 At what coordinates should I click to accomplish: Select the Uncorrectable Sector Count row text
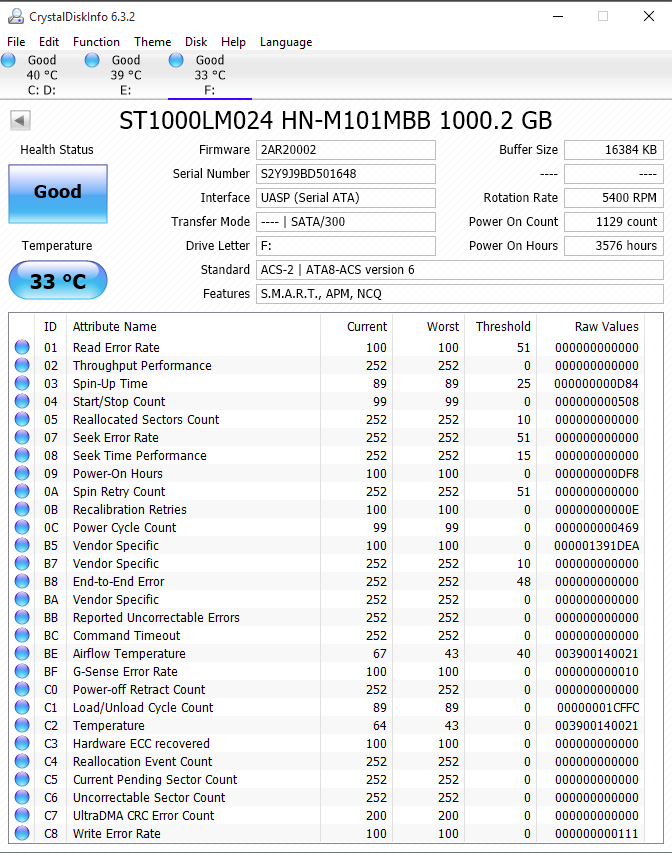[149, 798]
